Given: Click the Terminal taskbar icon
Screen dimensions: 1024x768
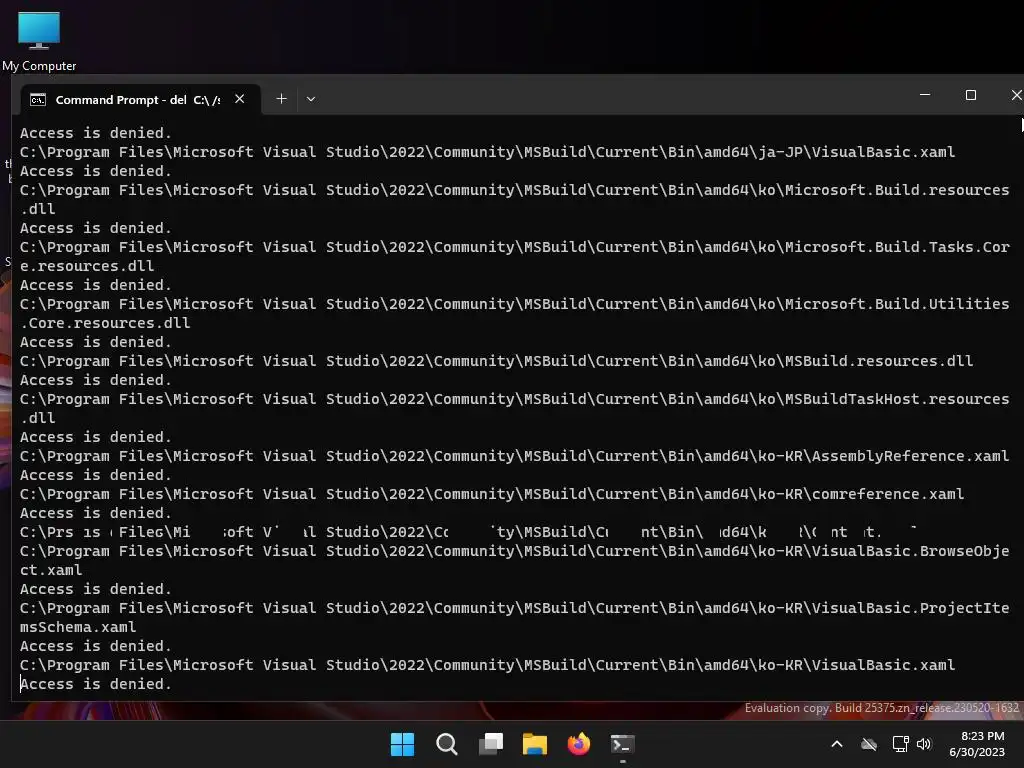Looking at the screenshot, I should (622, 744).
